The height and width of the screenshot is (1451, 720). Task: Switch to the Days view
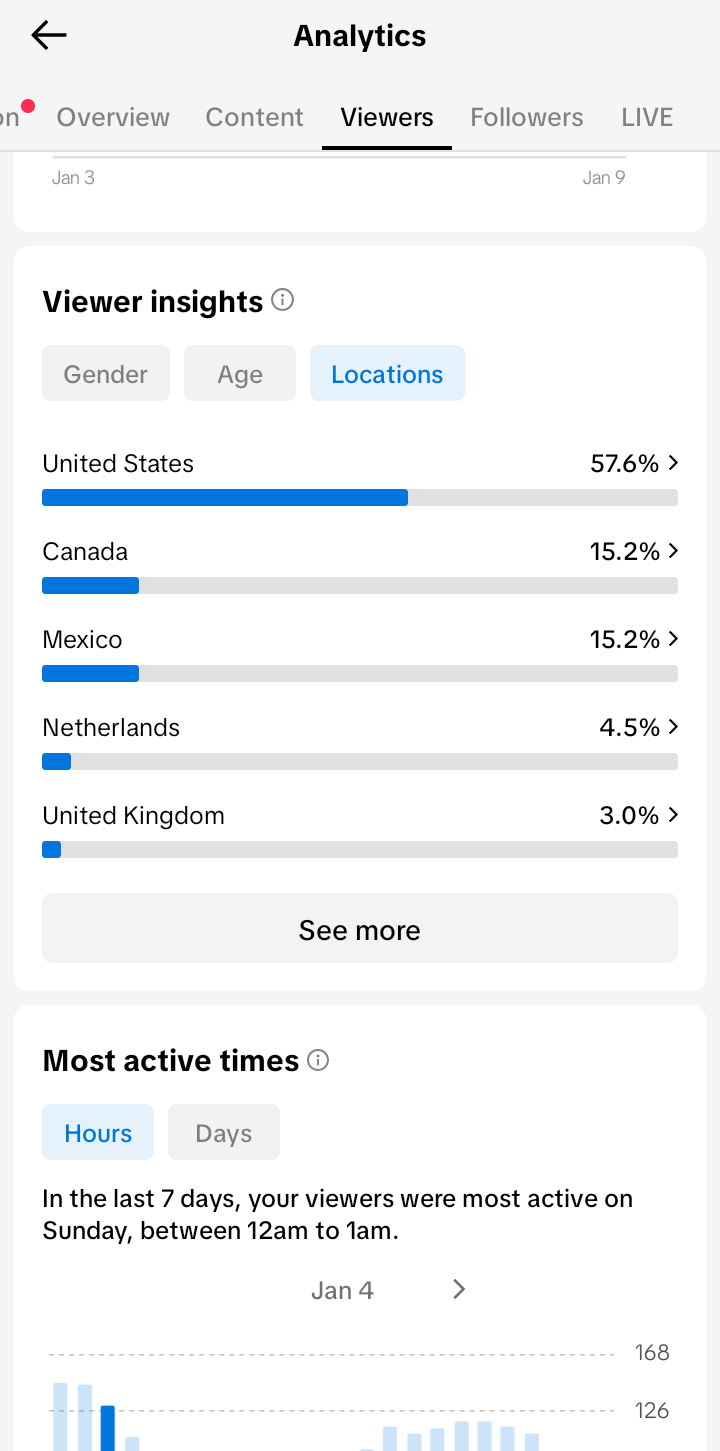tap(224, 1133)
